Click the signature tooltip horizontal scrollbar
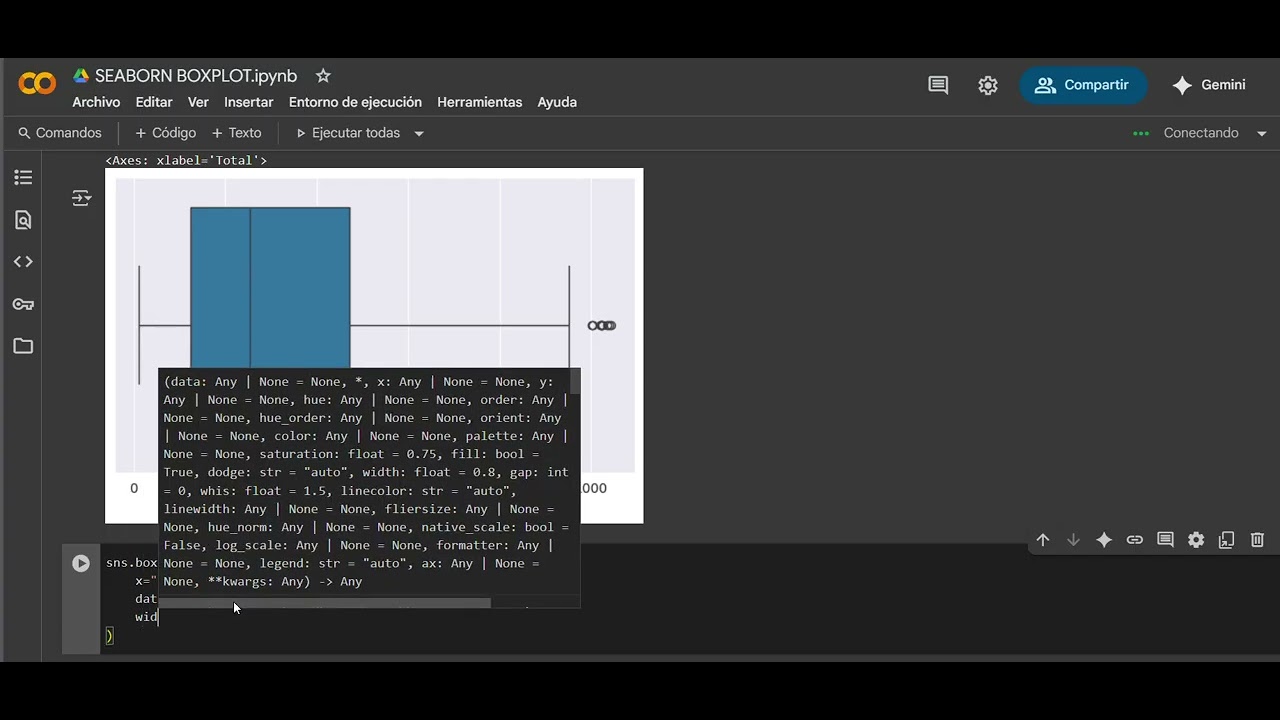1280x720 pixels. pos(325,603)
